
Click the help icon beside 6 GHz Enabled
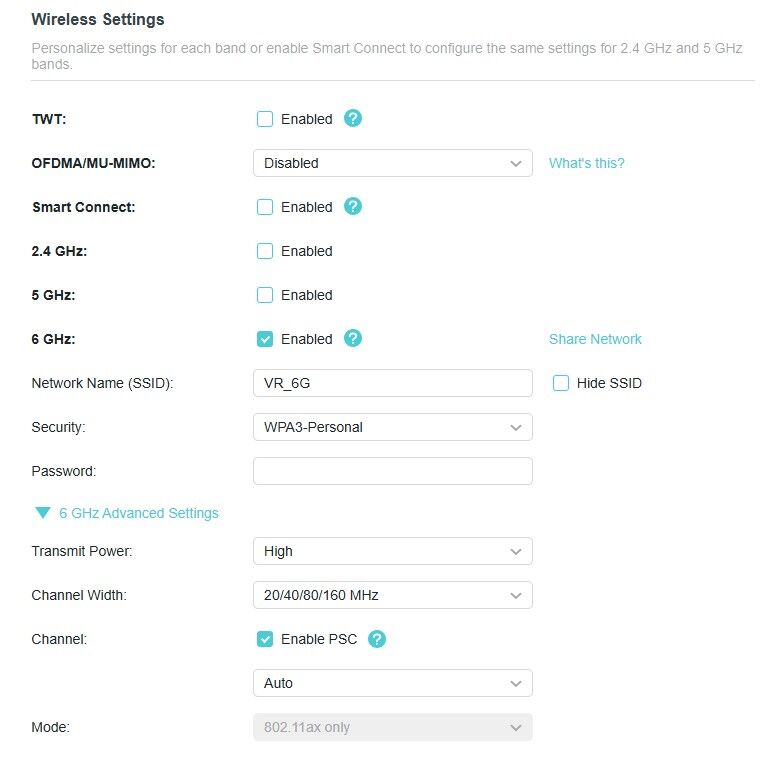352,338
